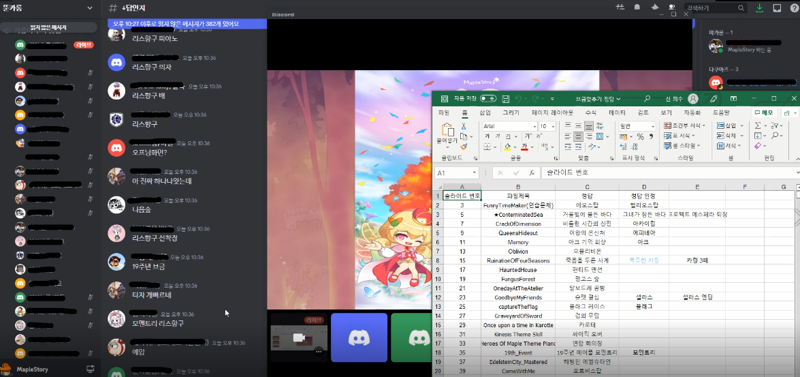Open notification settings via bell icon

[637, 8]
